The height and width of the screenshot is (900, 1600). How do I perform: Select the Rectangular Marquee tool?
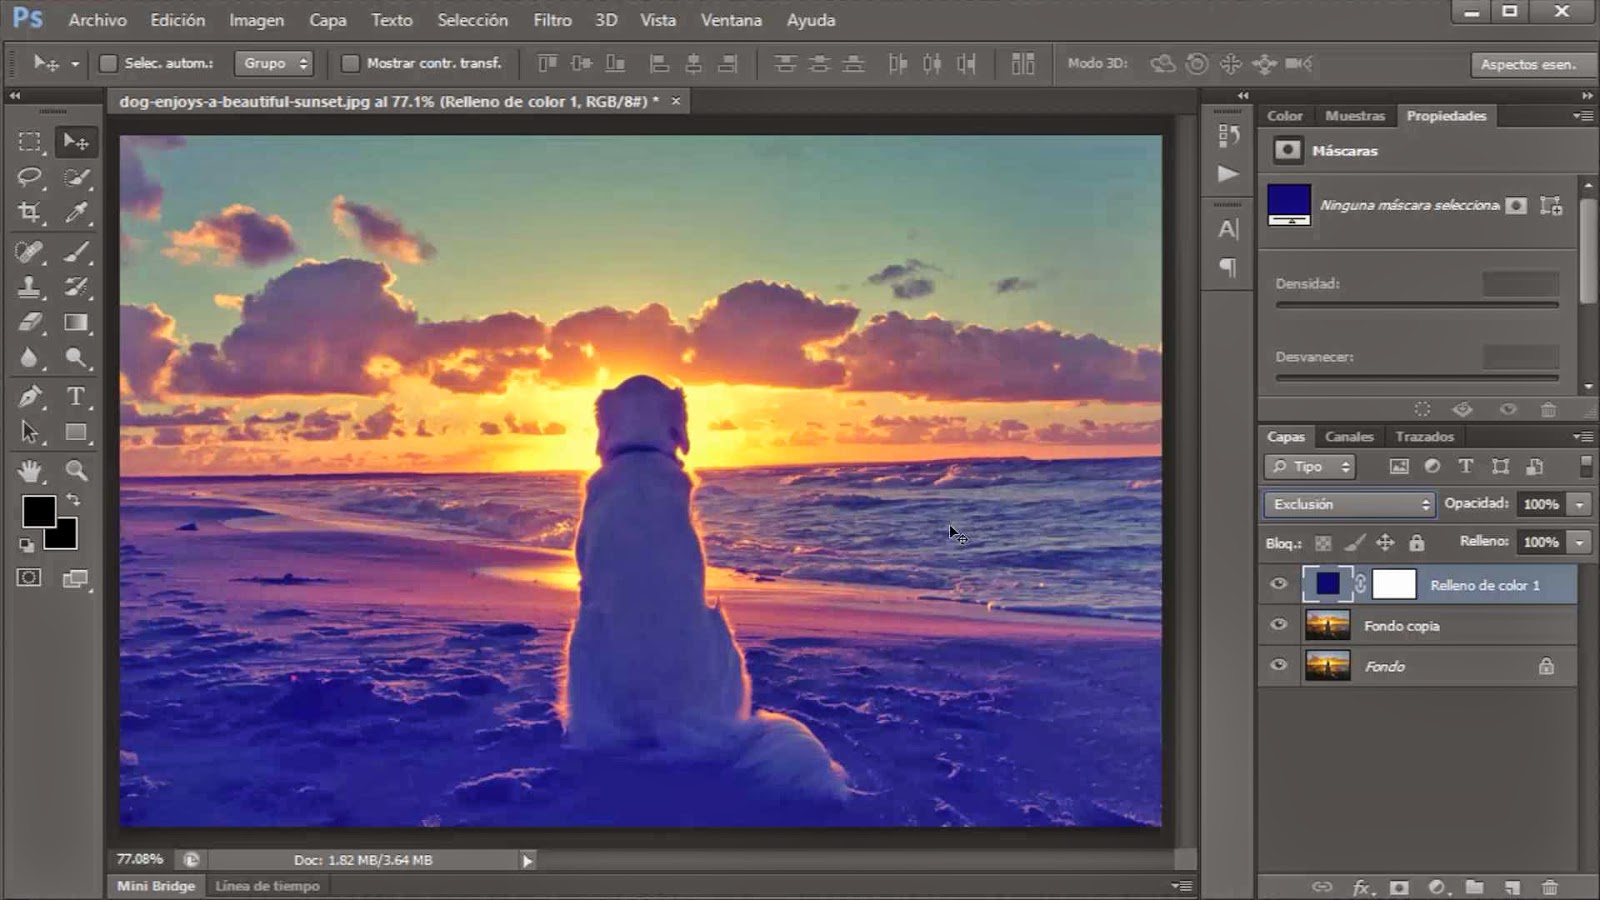[x=30, y=142]
